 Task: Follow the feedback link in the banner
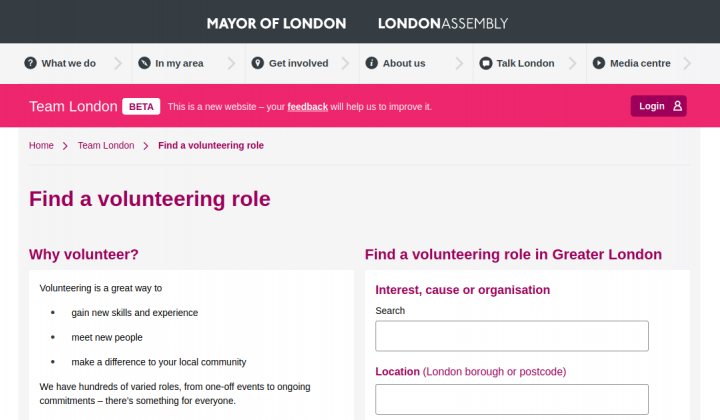click(x=308, y=107)
